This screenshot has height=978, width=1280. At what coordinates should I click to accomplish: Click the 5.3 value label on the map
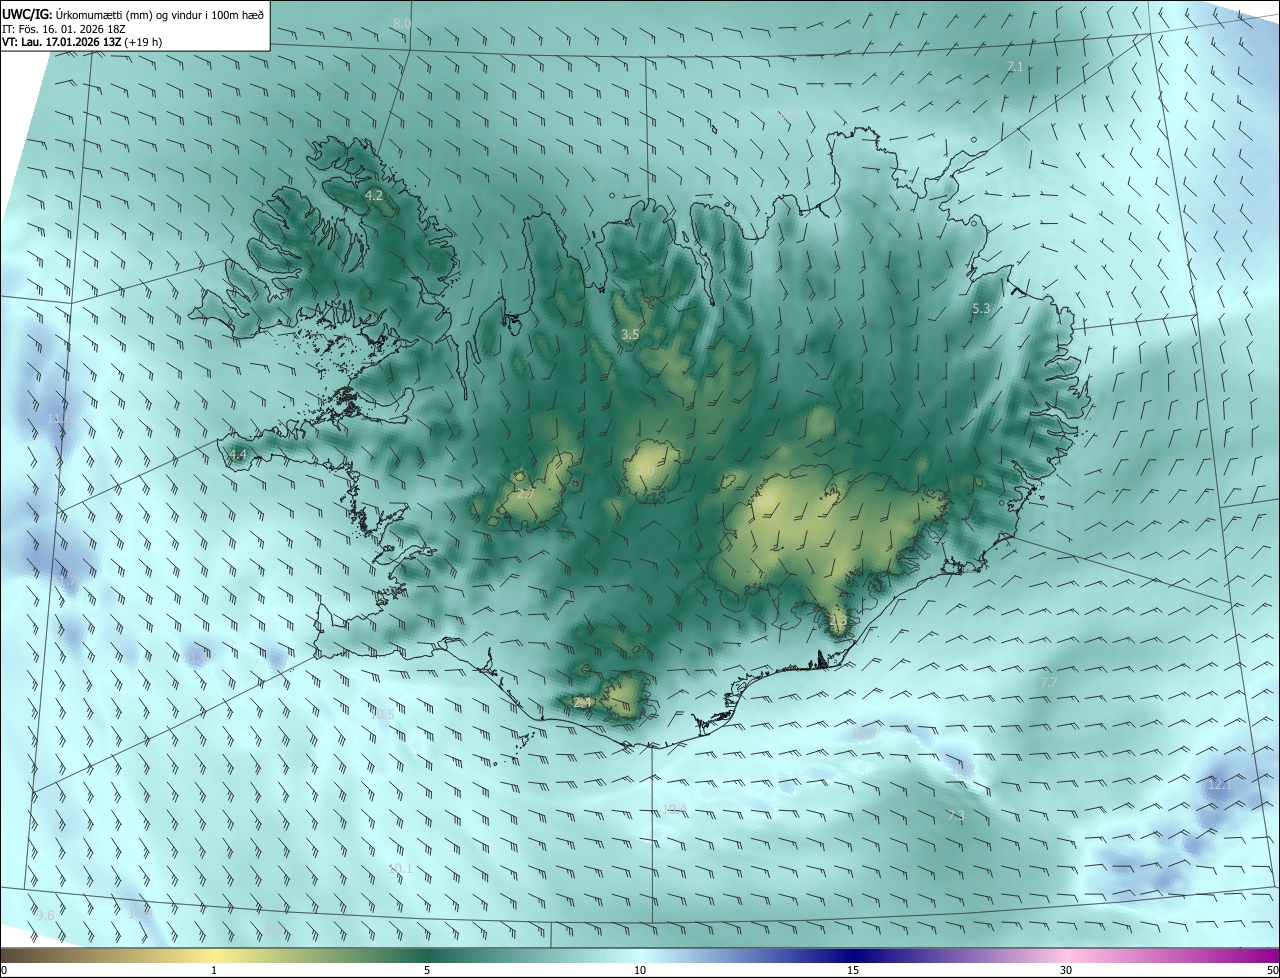[981, 309]
